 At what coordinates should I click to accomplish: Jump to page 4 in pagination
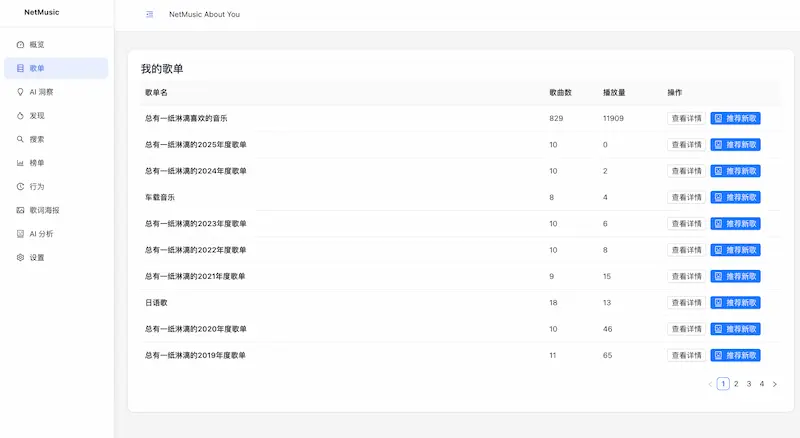click(761, 384)
